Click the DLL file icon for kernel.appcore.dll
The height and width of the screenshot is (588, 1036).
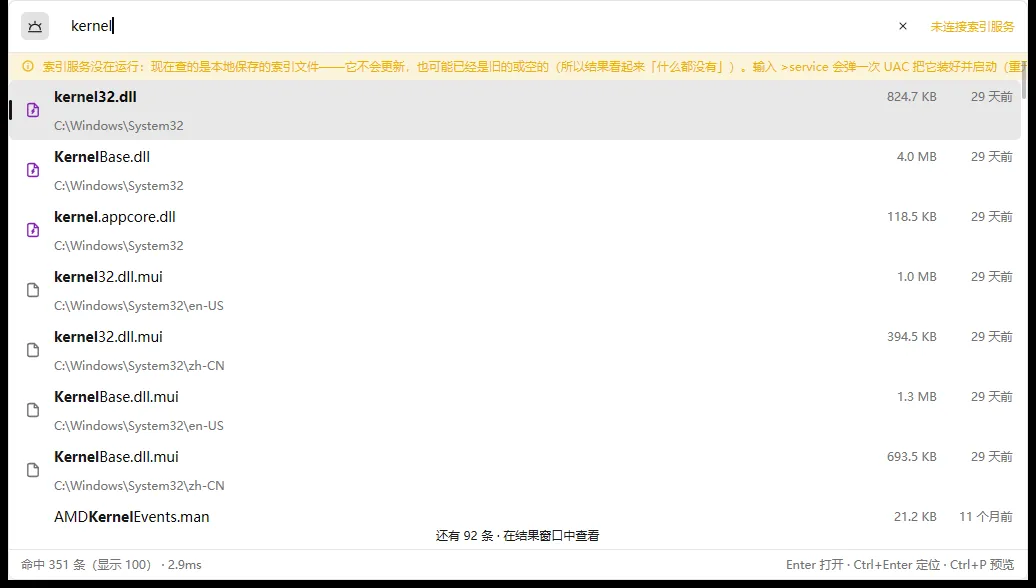[33, 231]
